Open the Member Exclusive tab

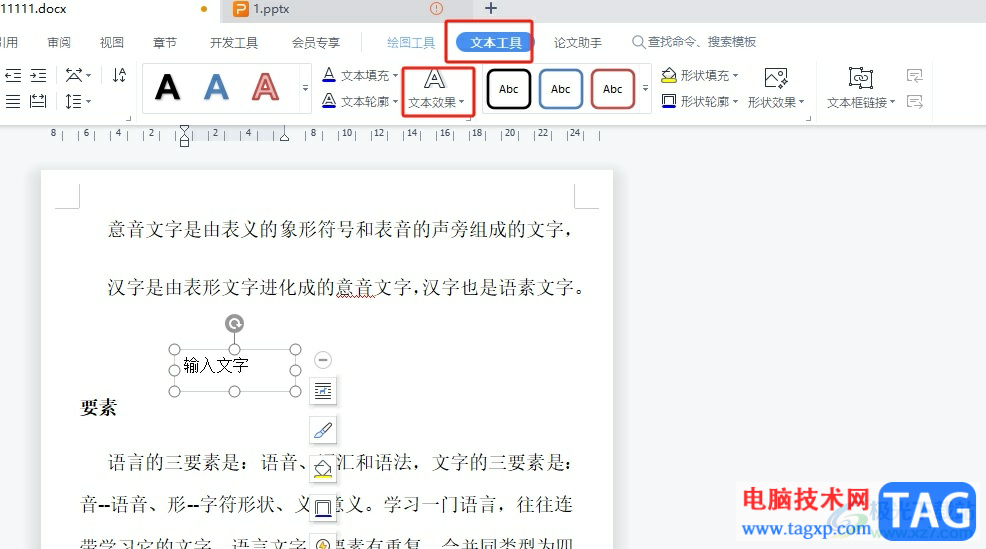point(316,42)
